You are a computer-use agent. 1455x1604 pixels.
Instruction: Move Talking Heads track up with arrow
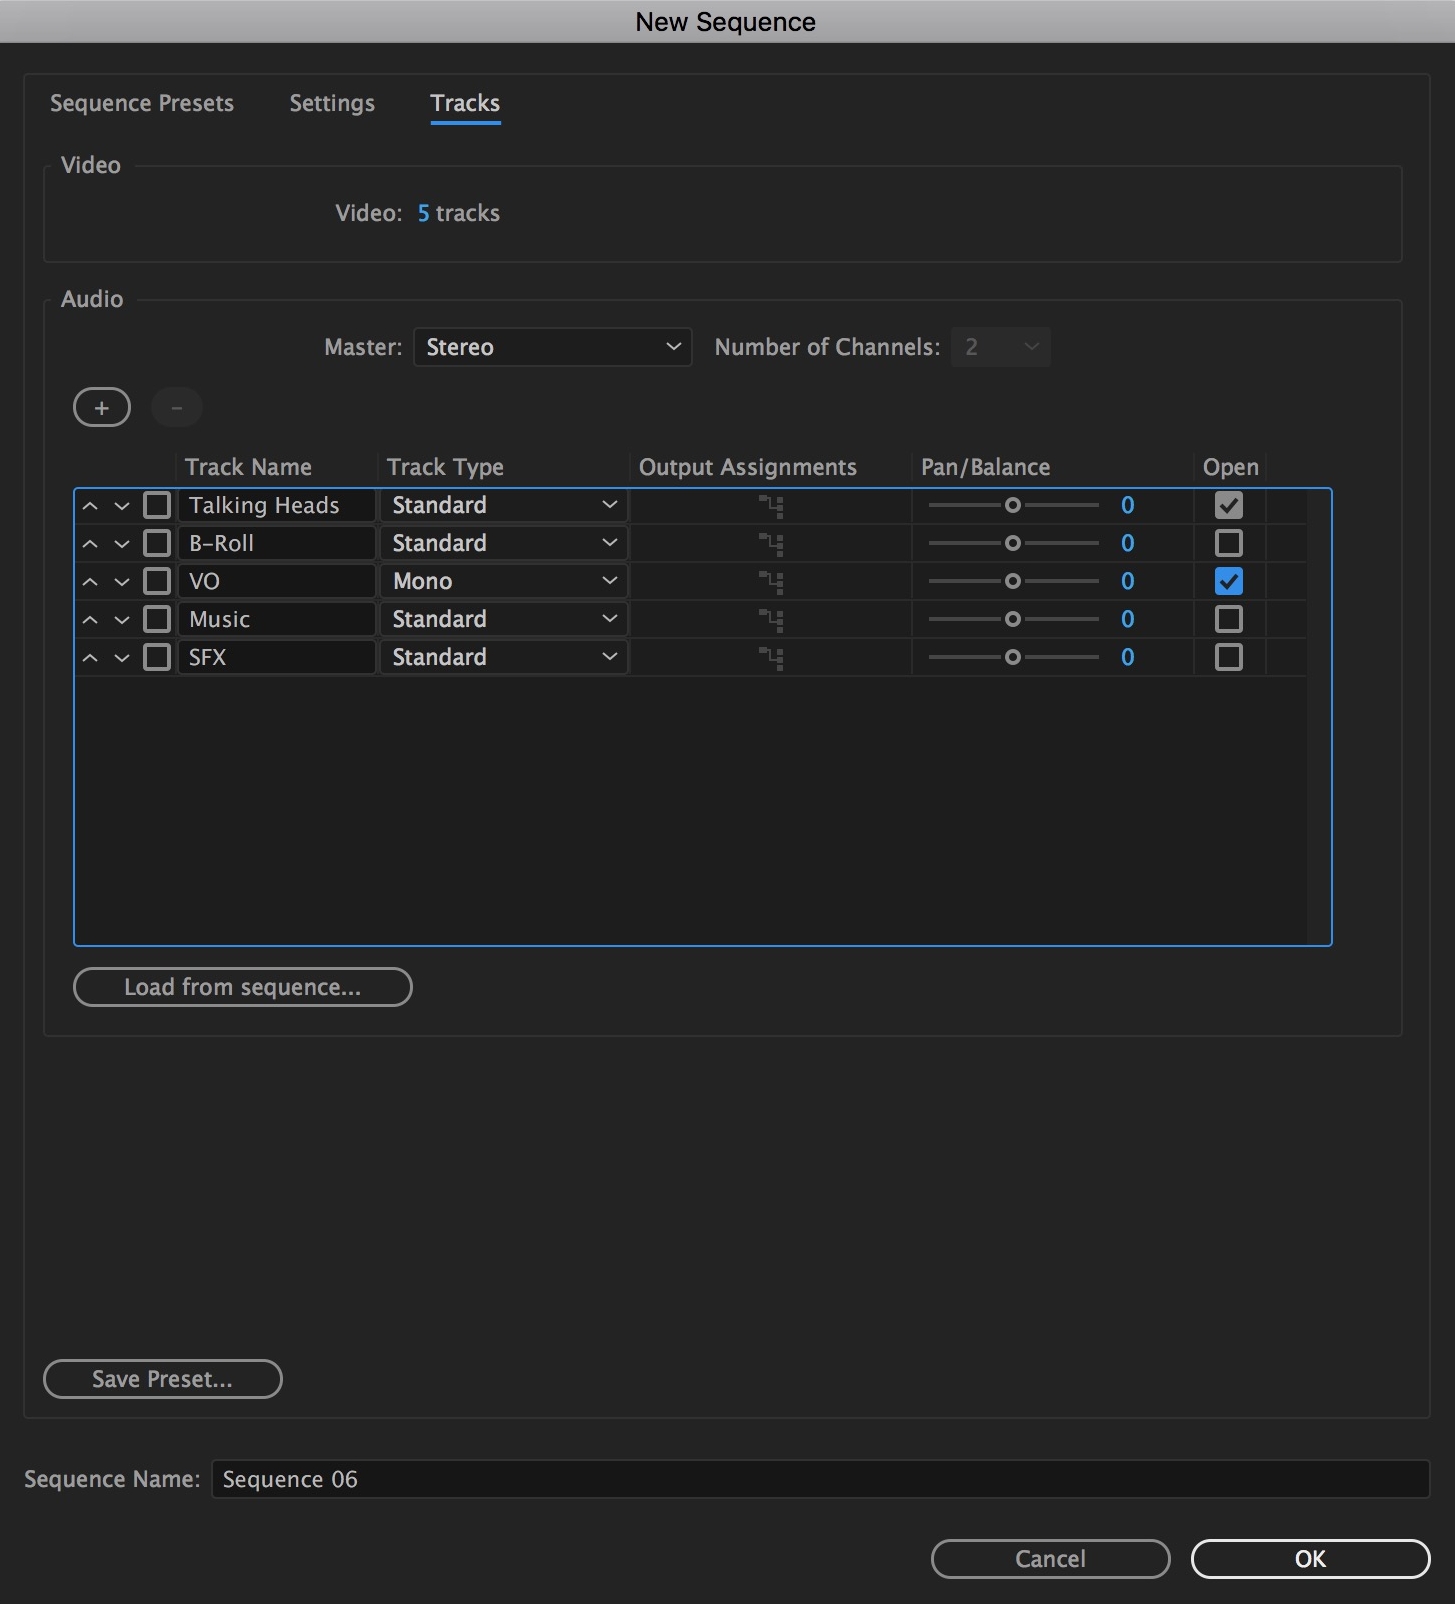(x=90, y=506)
